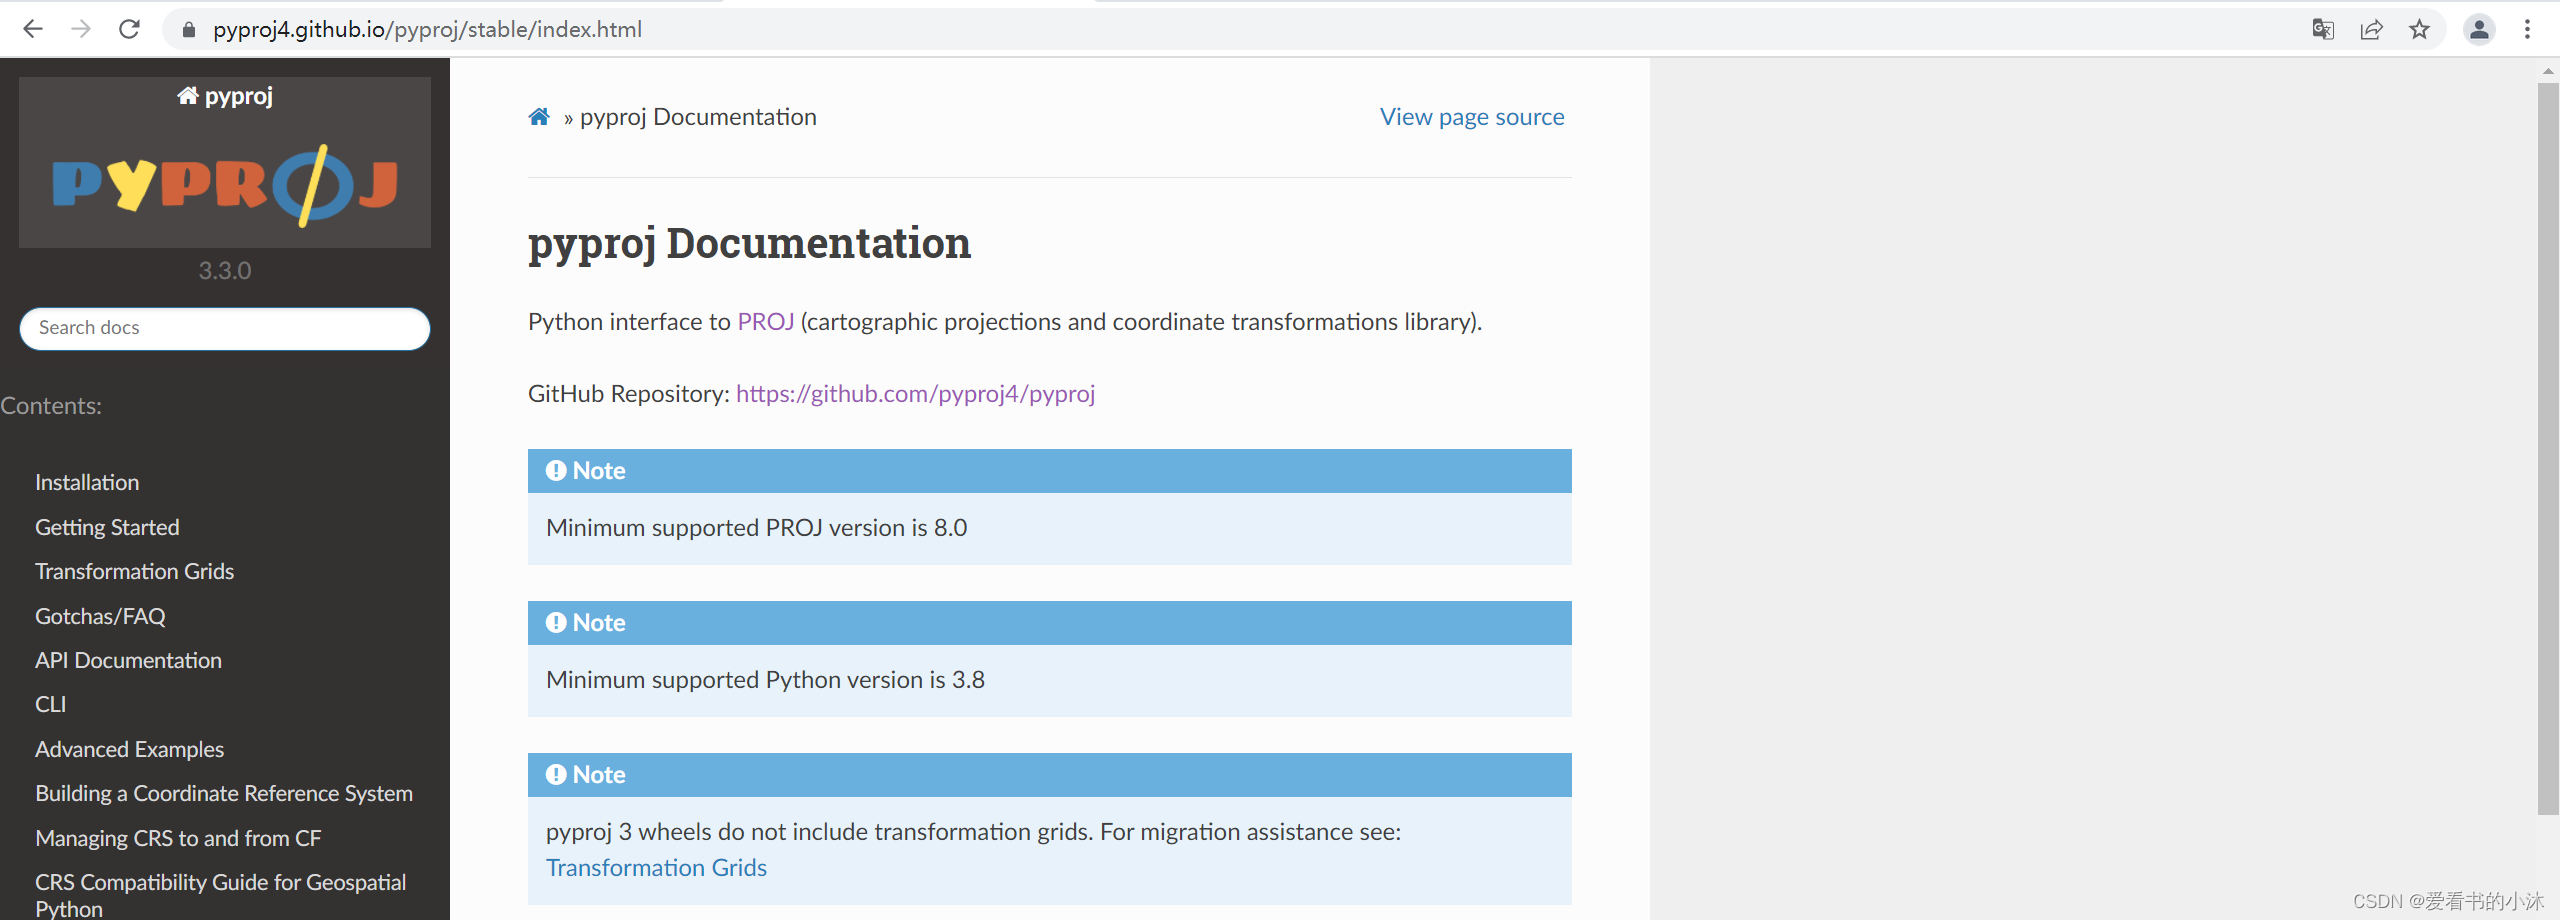Open CLI in the sidebar

pyautogui.click(x=50, y=704)
